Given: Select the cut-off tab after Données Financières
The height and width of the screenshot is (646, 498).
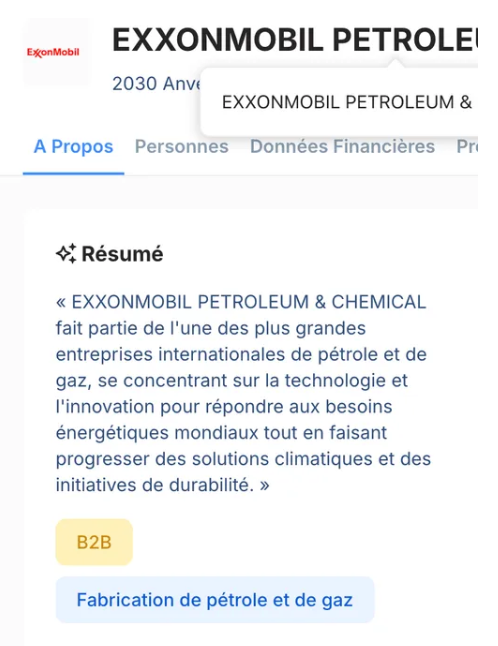Looking at the screenshot, I should point(467,147).
